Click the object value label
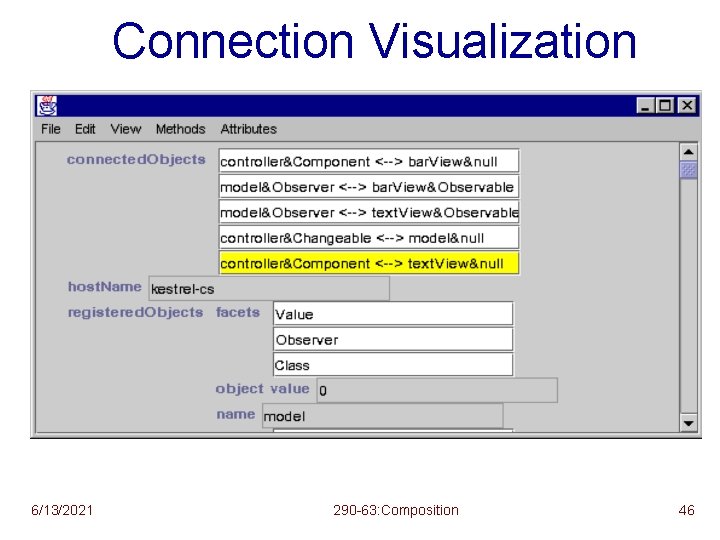 (x=263, y=389)
